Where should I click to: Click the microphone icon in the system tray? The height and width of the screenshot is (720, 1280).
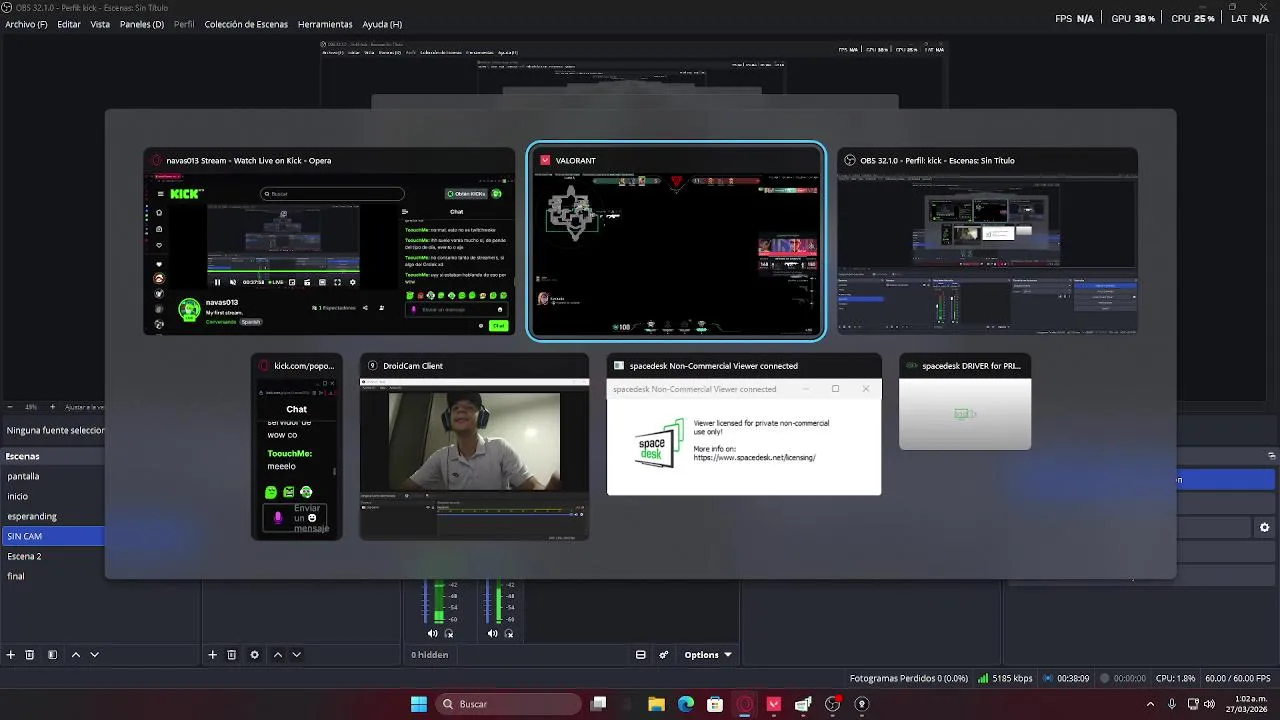(1172, 704)
